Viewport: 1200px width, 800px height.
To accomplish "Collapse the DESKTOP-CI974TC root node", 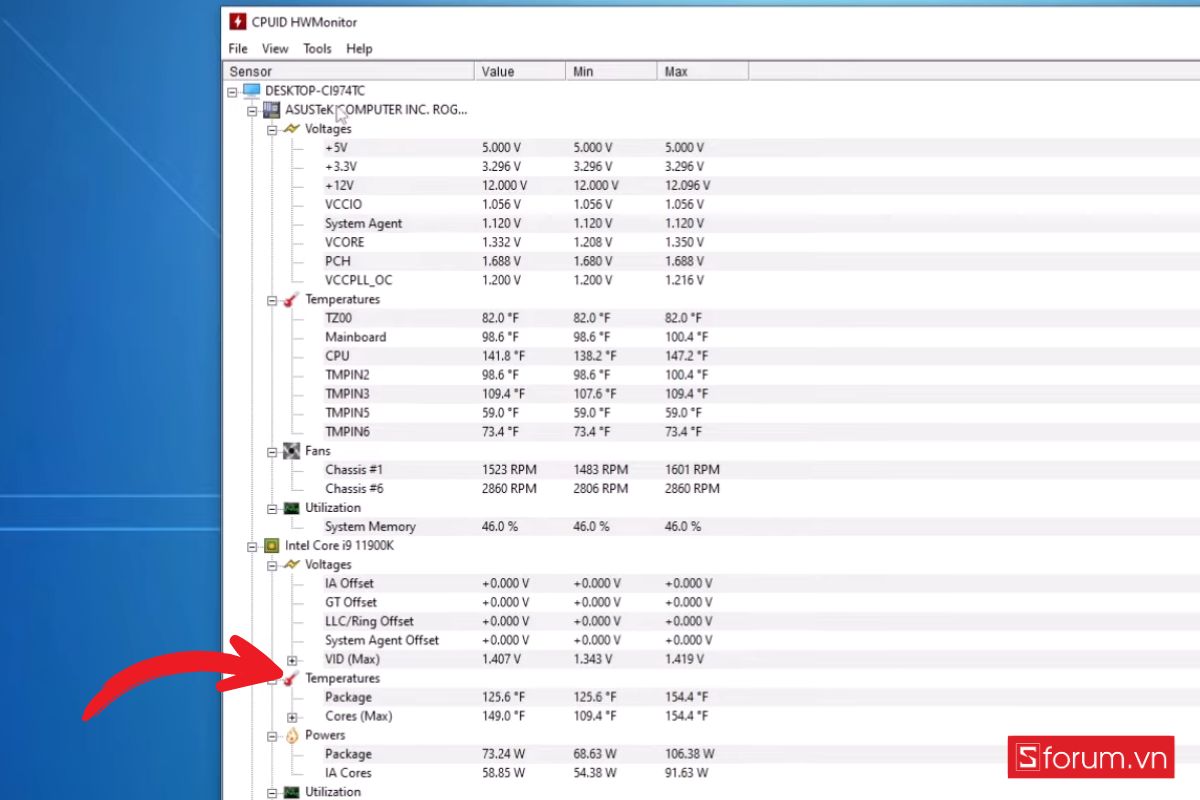I will [x=232, y=91].
